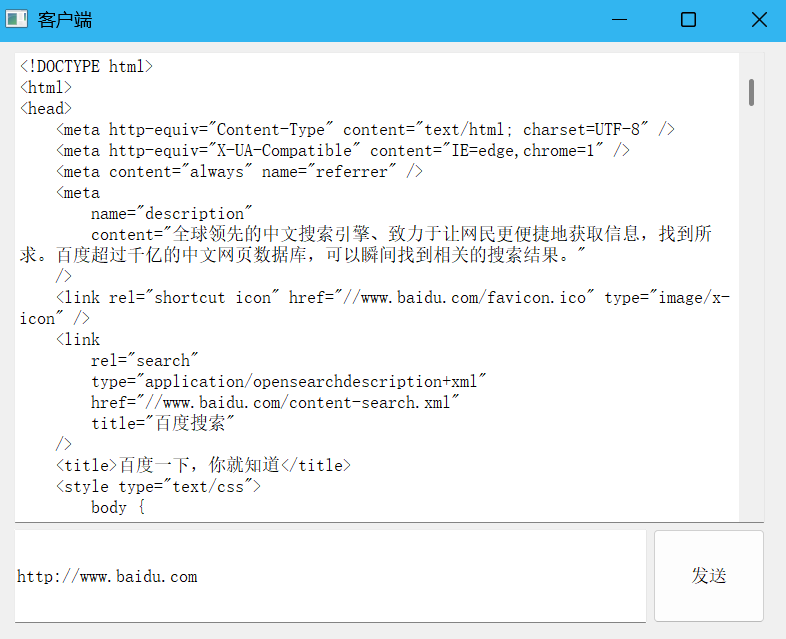The height and width of the screenshot is (639, 786).
Task: Click the href content-search.xml line
Action: pos(275,402)
